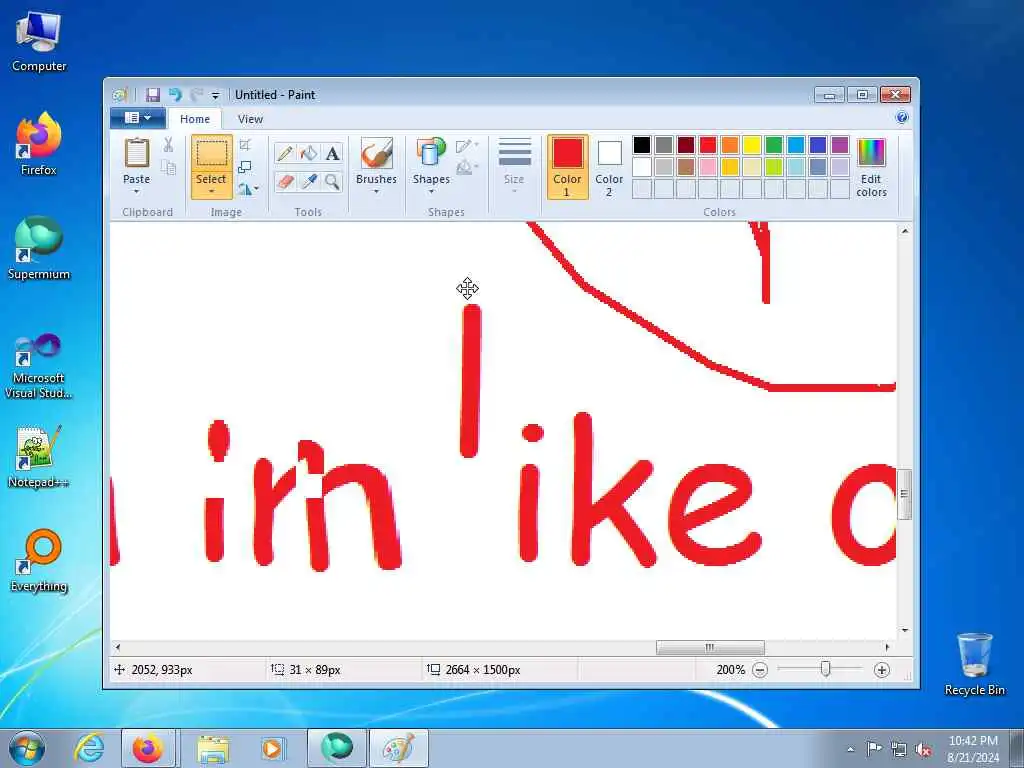Click the Copy icon
Viewport: 1024px width, 768px height.
[x=168, y=167]
